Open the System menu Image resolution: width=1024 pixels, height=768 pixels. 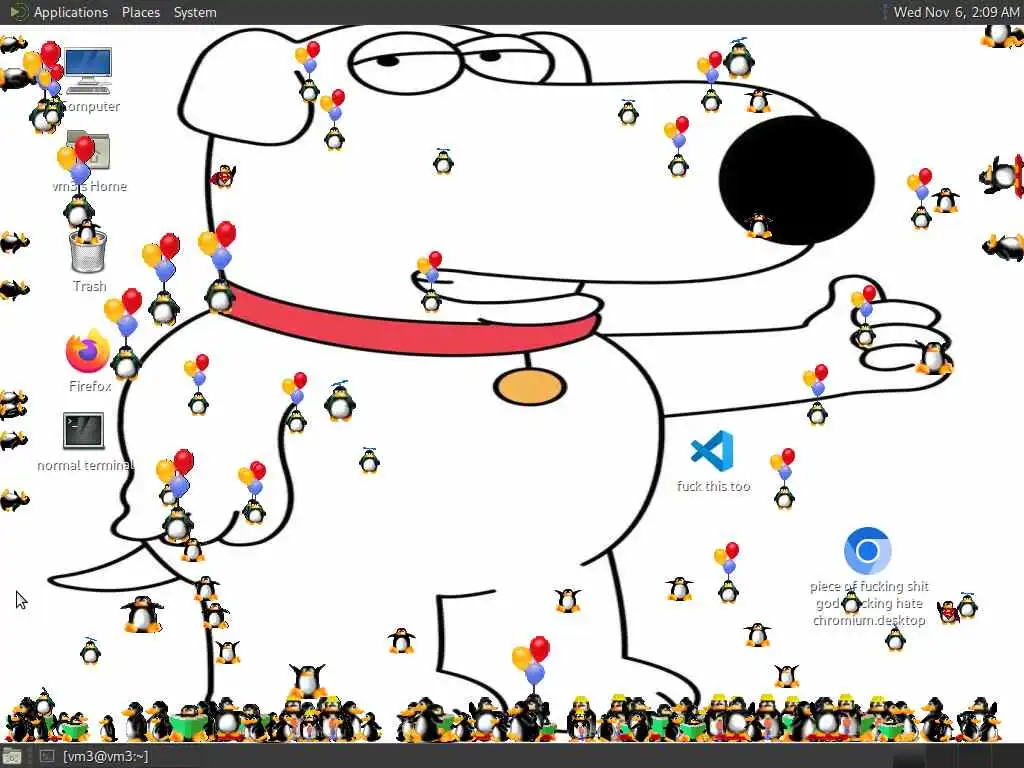(x=195, y=12)
